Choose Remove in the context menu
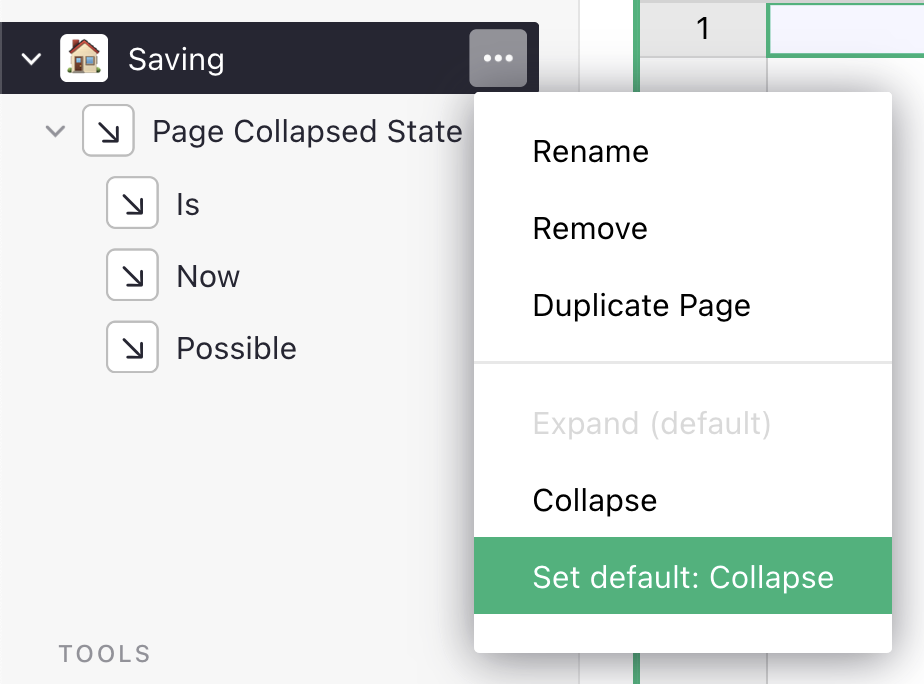Screen dimensions: 924x684 pos(589,228)
